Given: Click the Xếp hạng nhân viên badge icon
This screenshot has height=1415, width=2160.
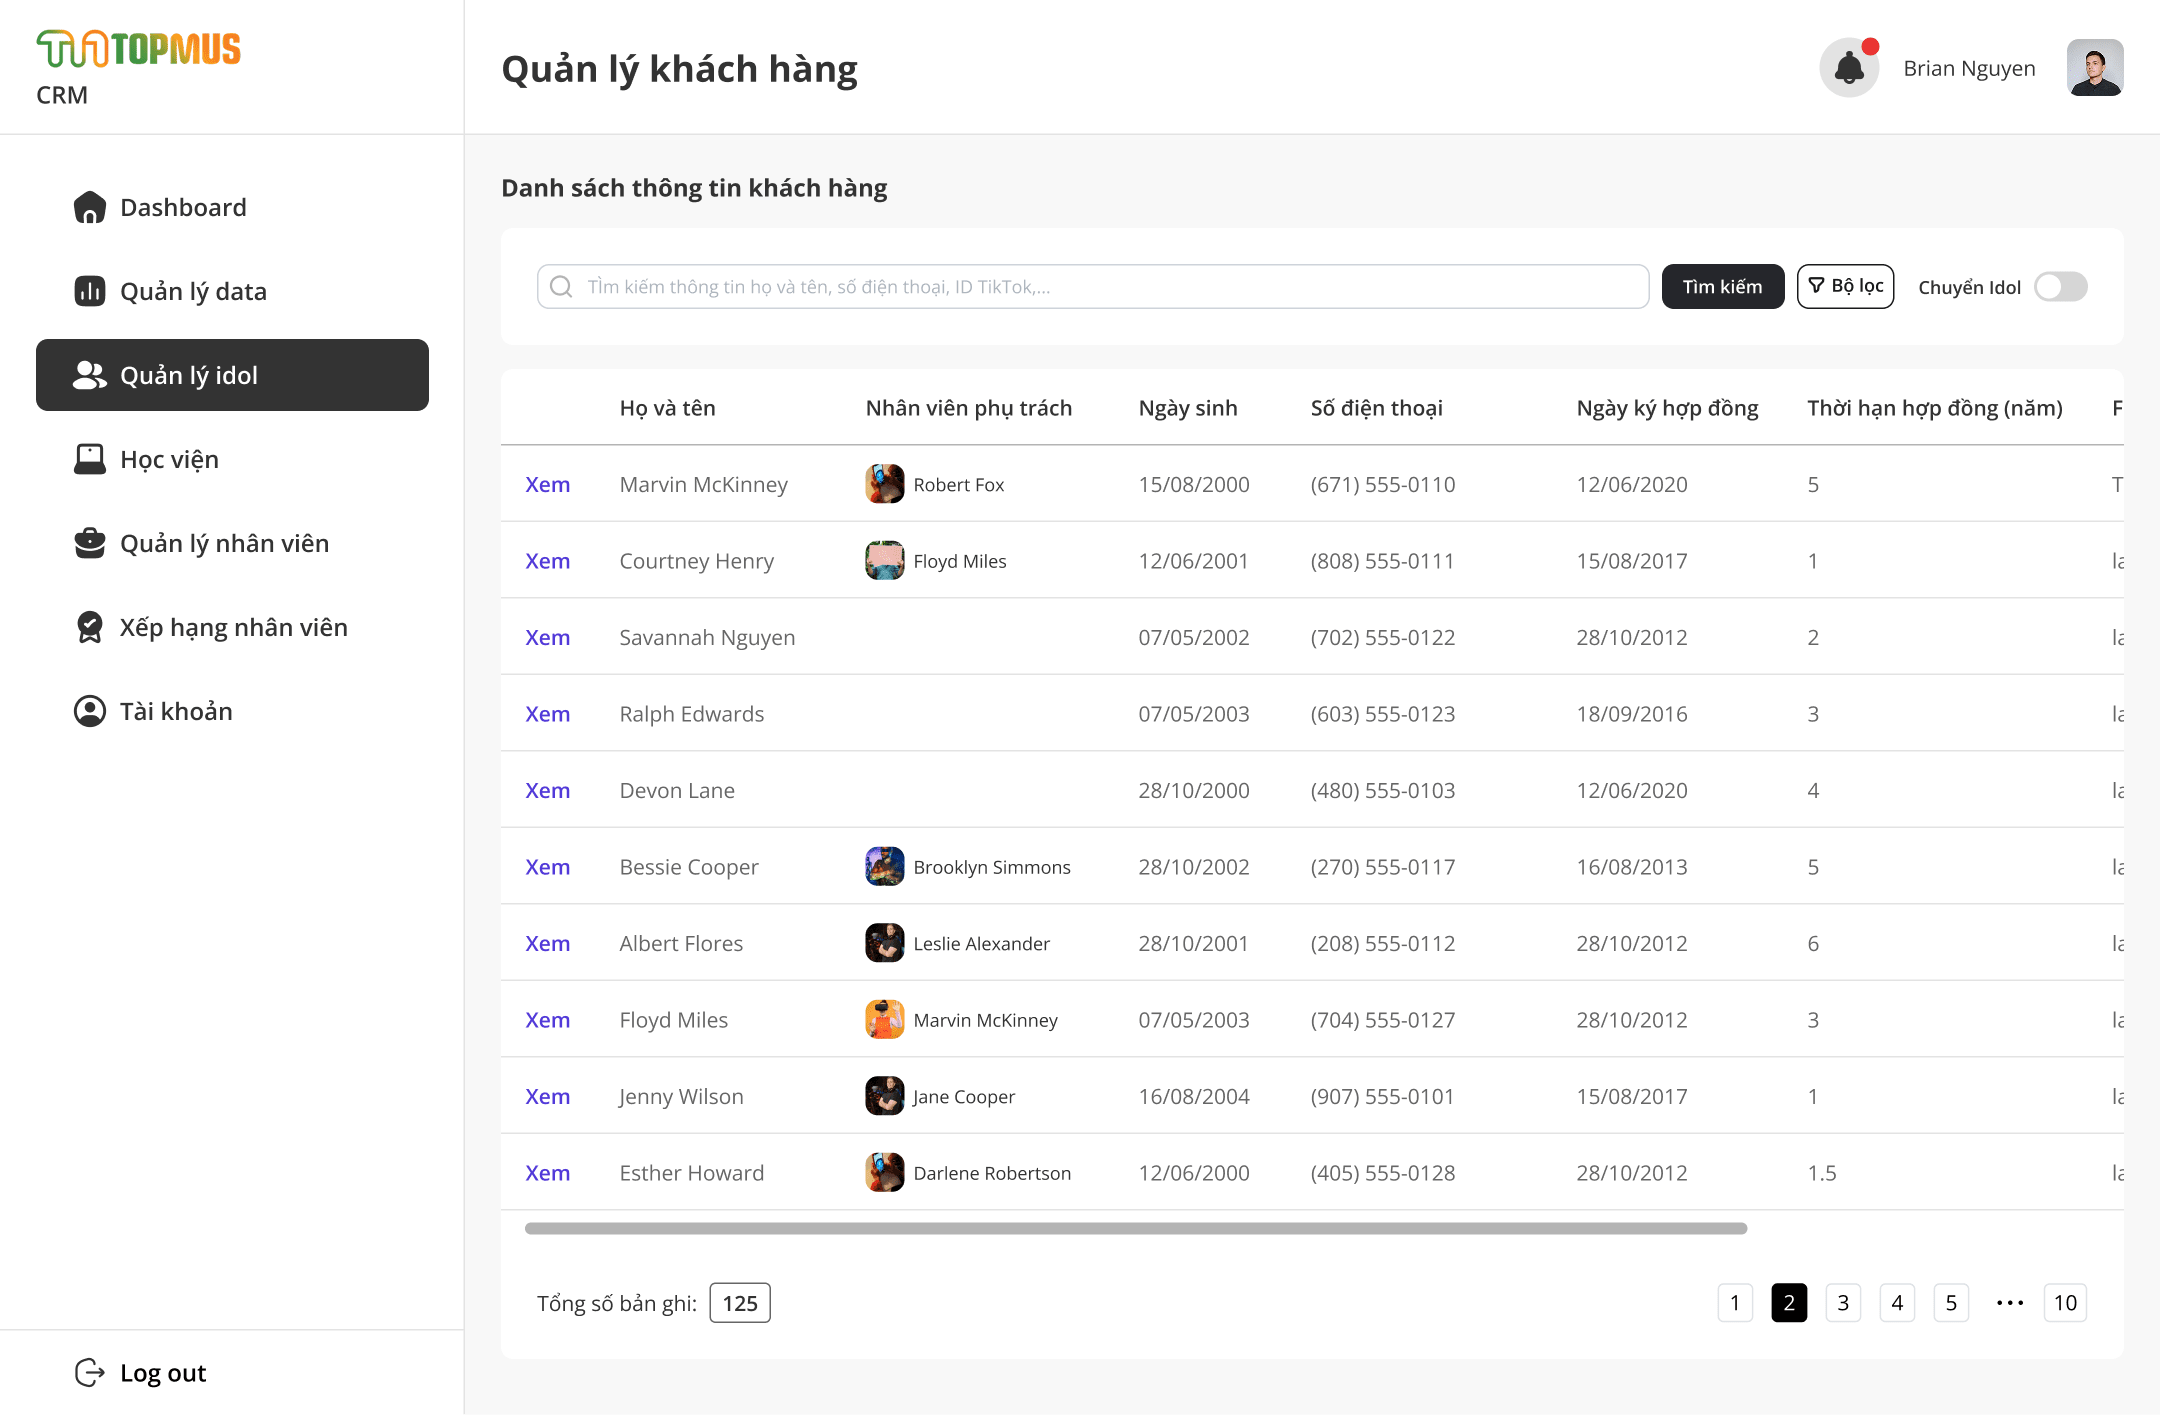Looking at the screenshot, I should [89, 627].
